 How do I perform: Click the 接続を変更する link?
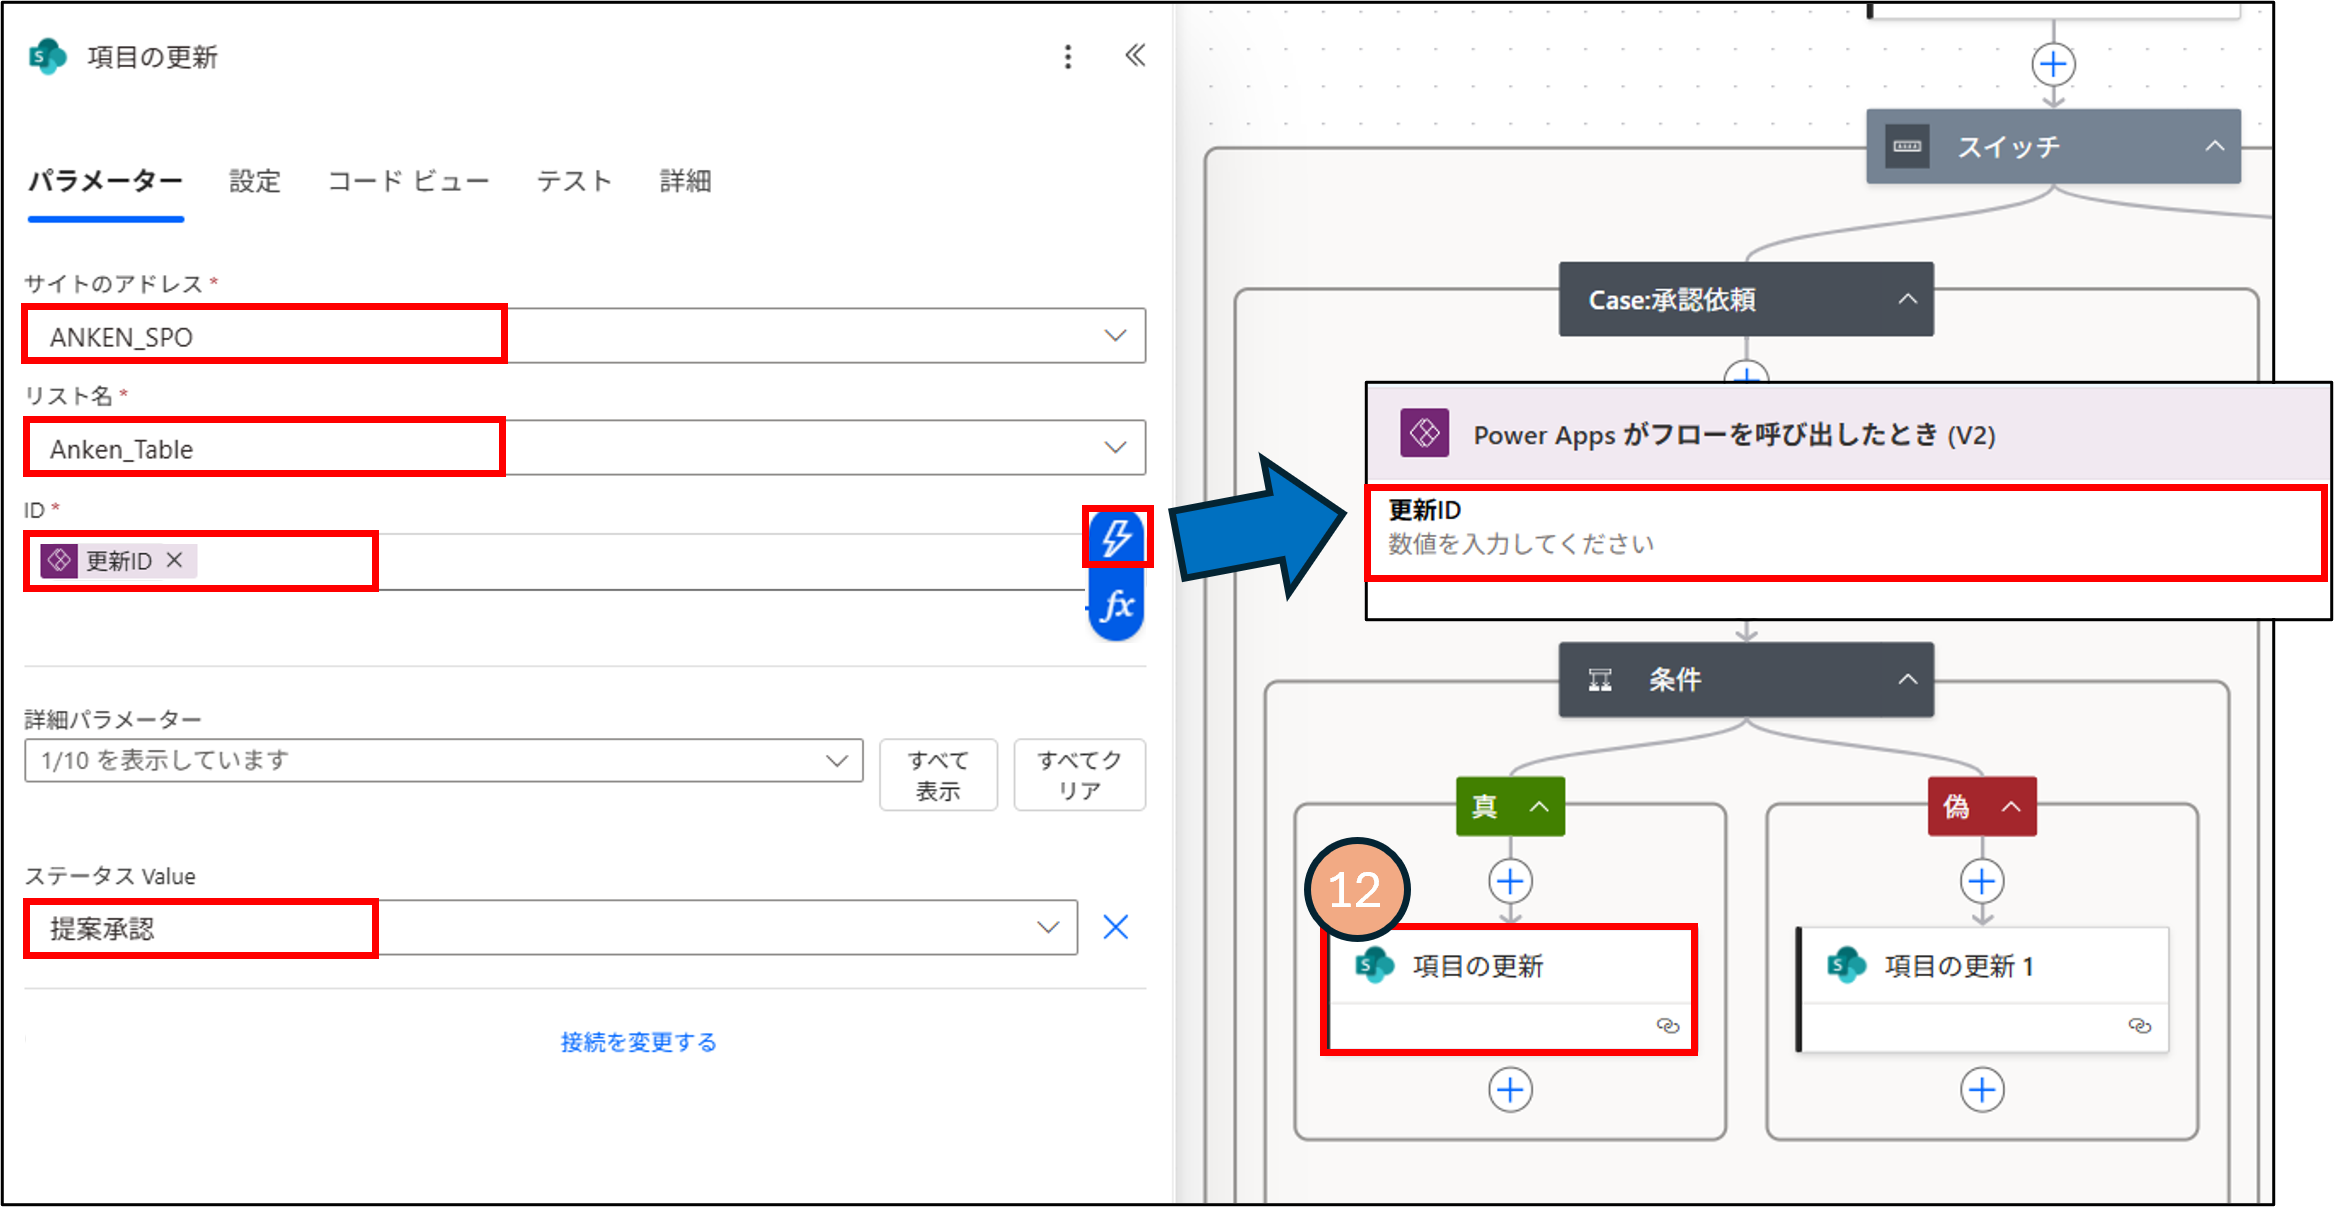tap(638, 1042)
